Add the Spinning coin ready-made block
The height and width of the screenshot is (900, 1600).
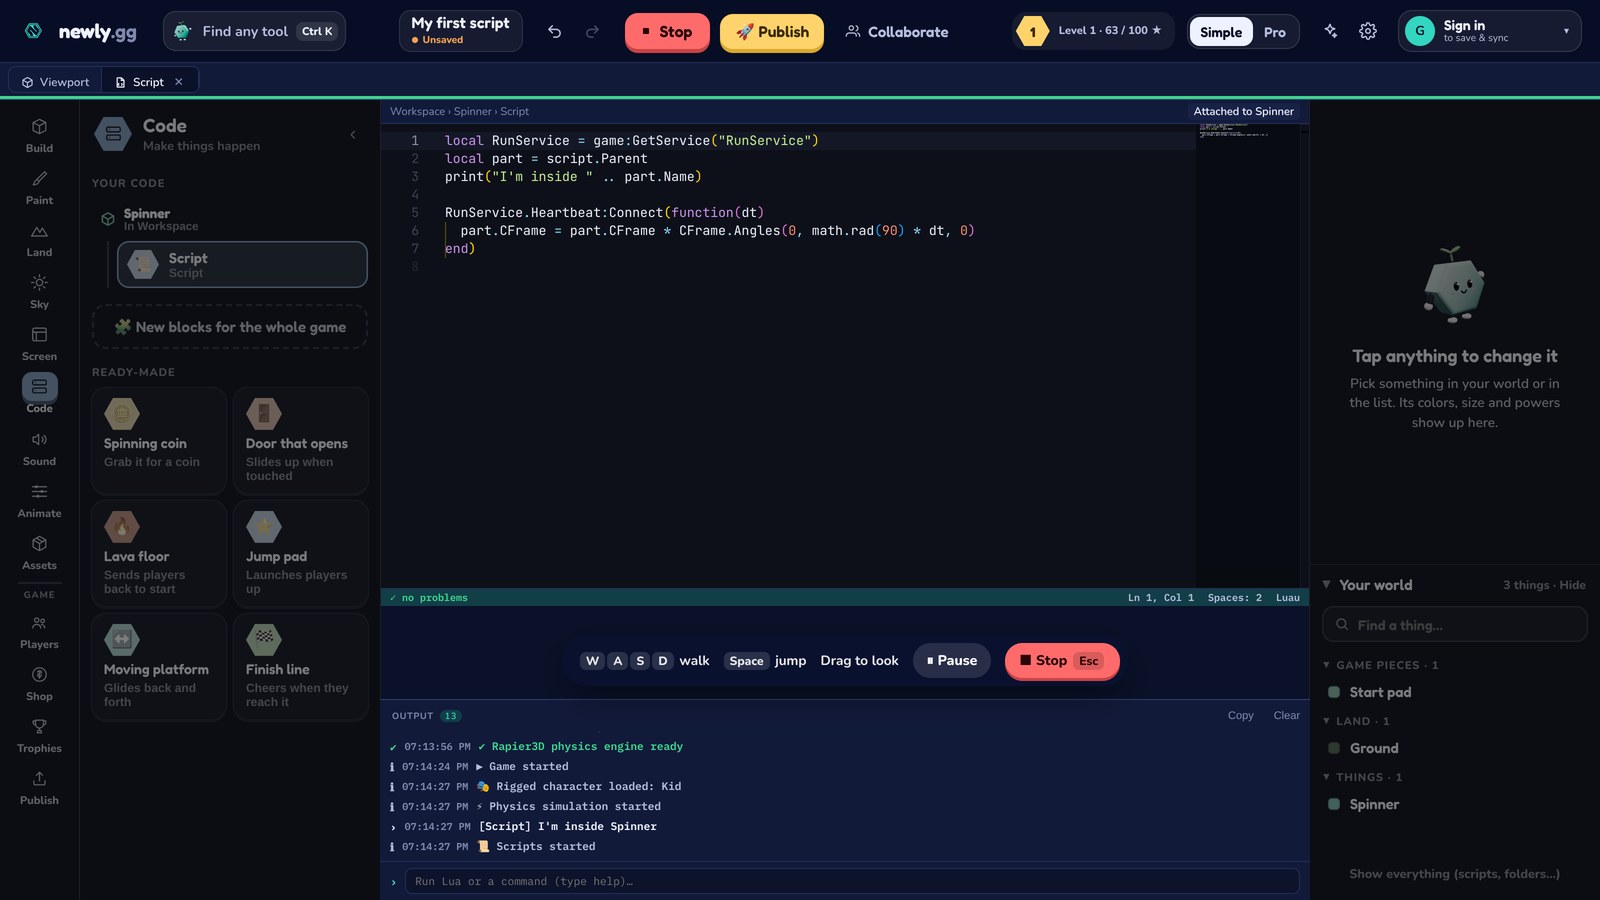159,440
